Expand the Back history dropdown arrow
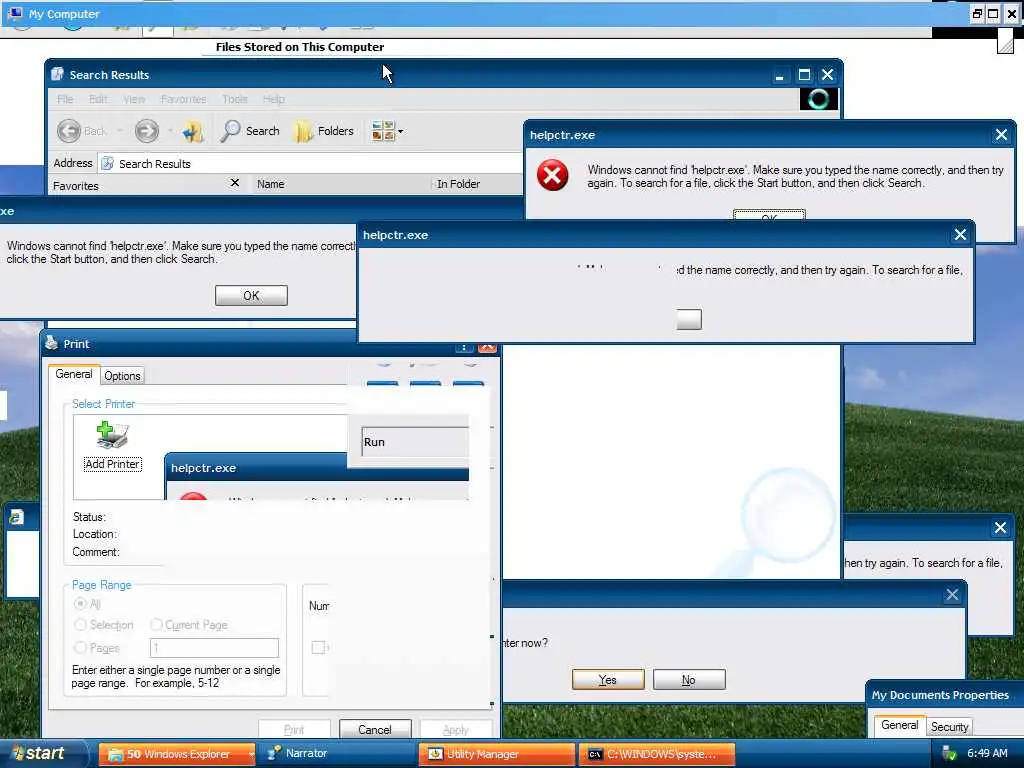Image resolution: width=1024 pixels, height=768 pixels. click(120, 131)
